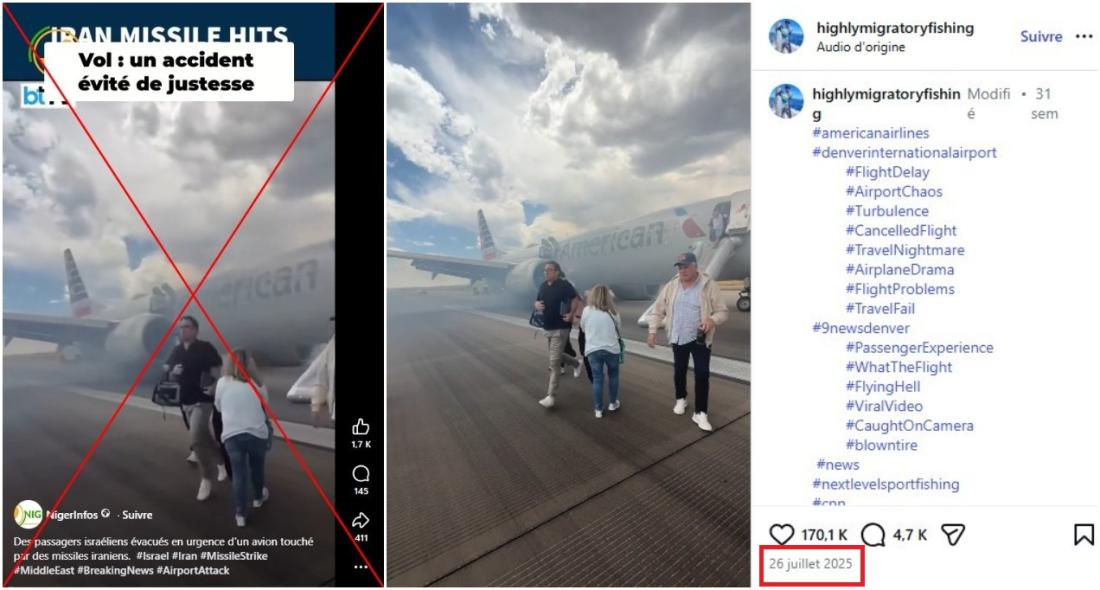Open the #blowntire hashtag
The width and height of the screenshot is (1100, 590).
point(881,445)
